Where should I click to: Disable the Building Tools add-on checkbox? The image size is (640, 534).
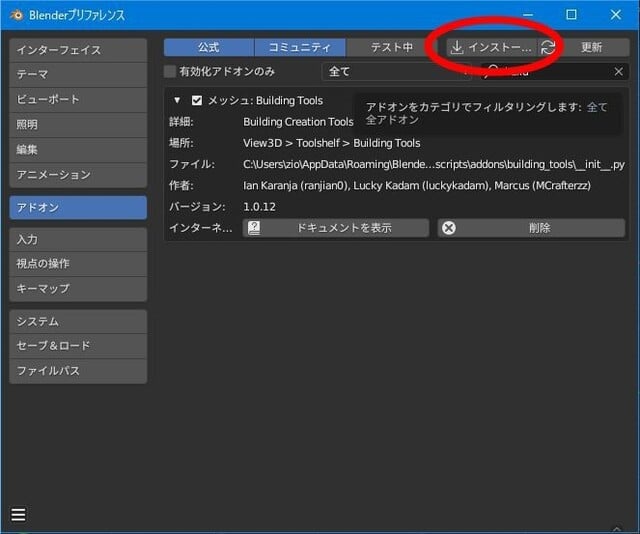point(197,100)
